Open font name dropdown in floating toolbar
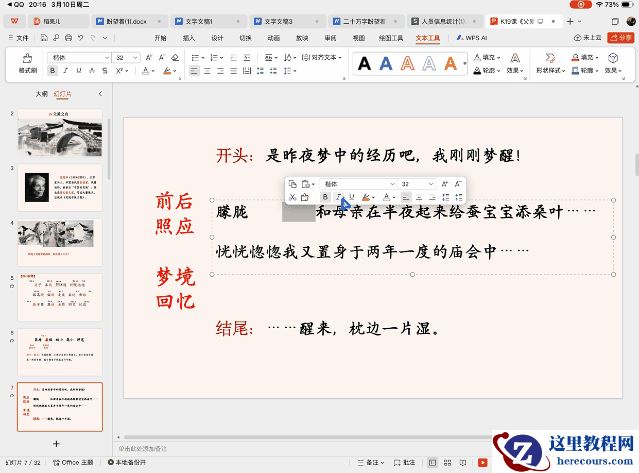This screenshot has width=639, height=473. point(391,184)
